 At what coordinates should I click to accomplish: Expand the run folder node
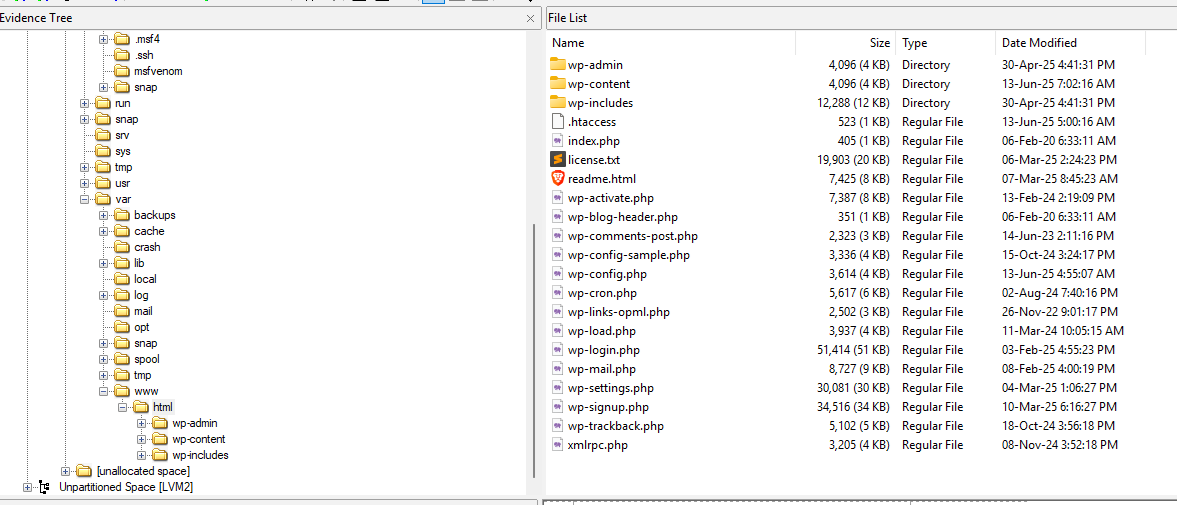tap(84, 103)
